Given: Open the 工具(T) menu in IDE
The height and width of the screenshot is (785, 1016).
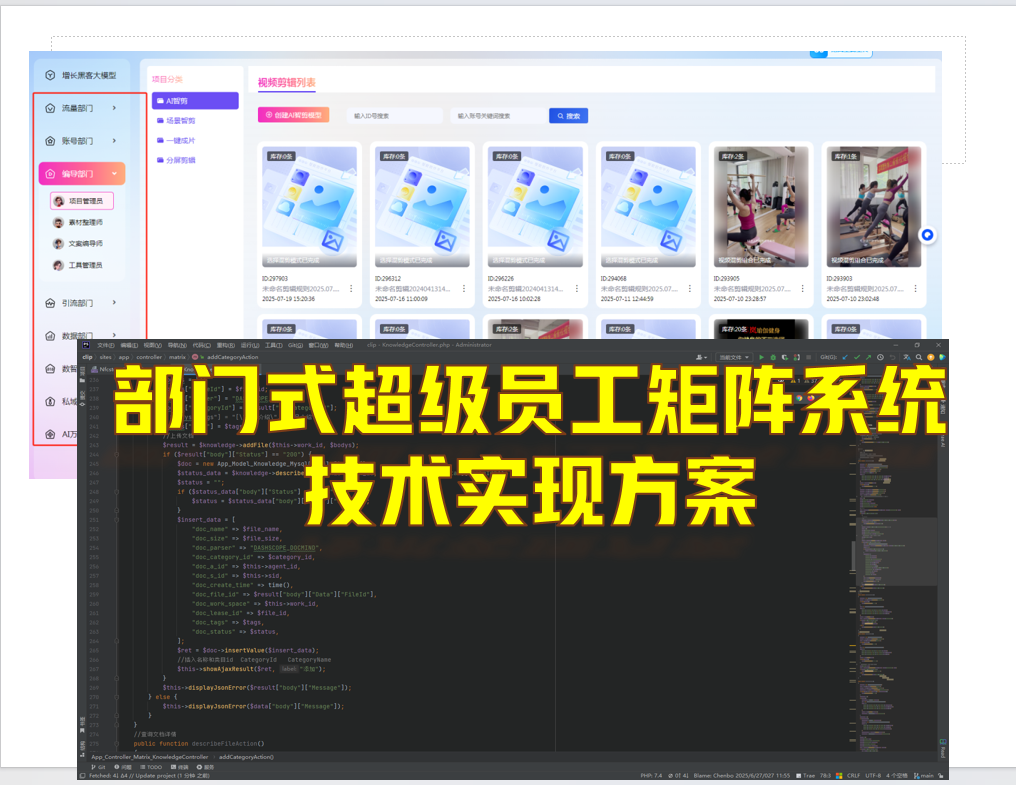Looking at the screenshot, I should [x=274, y=345].
